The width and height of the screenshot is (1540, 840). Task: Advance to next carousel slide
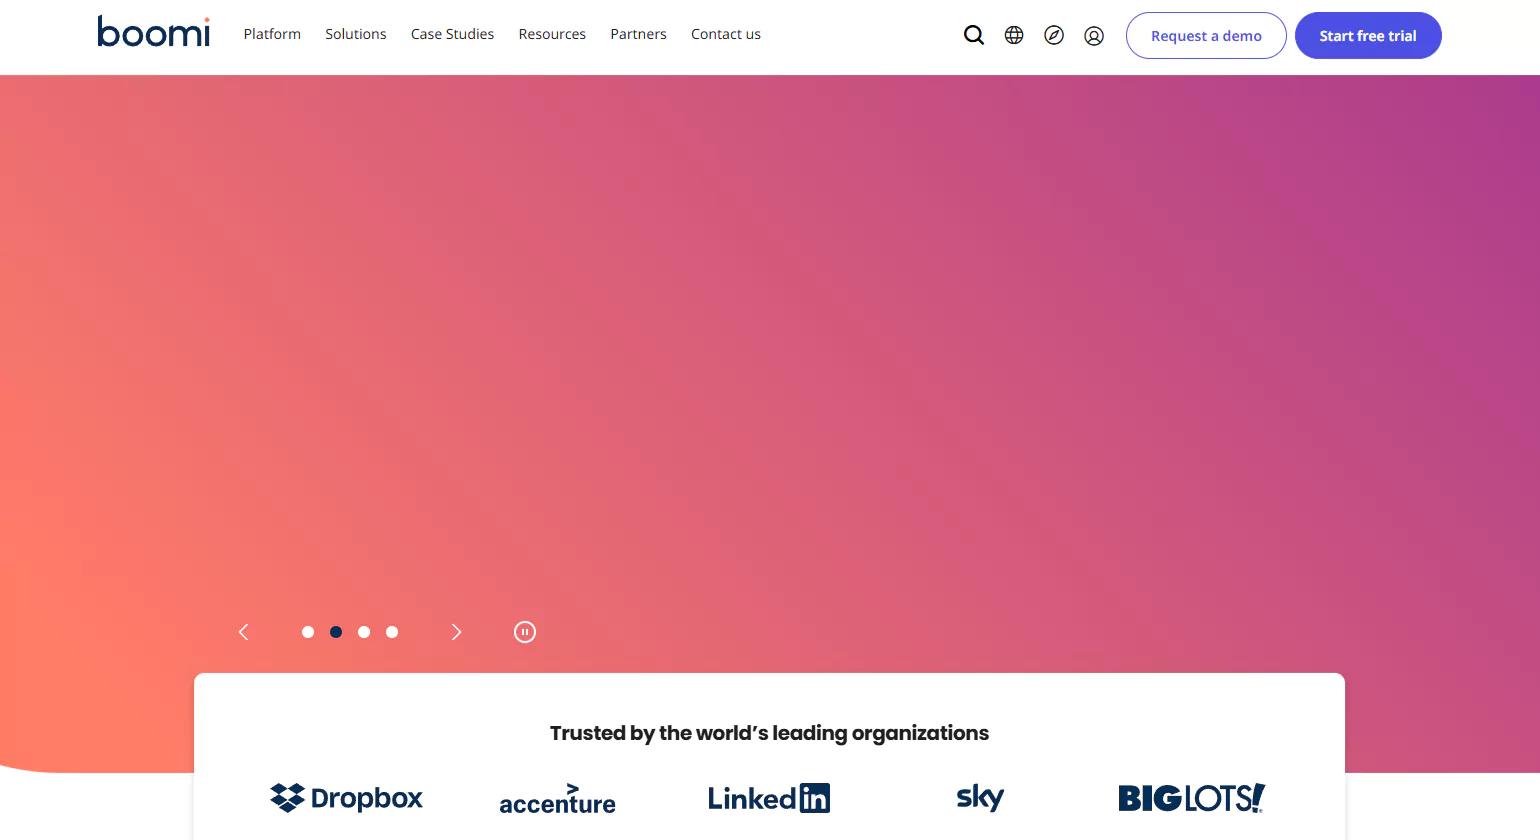pyautogui.click(x=456, y=632)
